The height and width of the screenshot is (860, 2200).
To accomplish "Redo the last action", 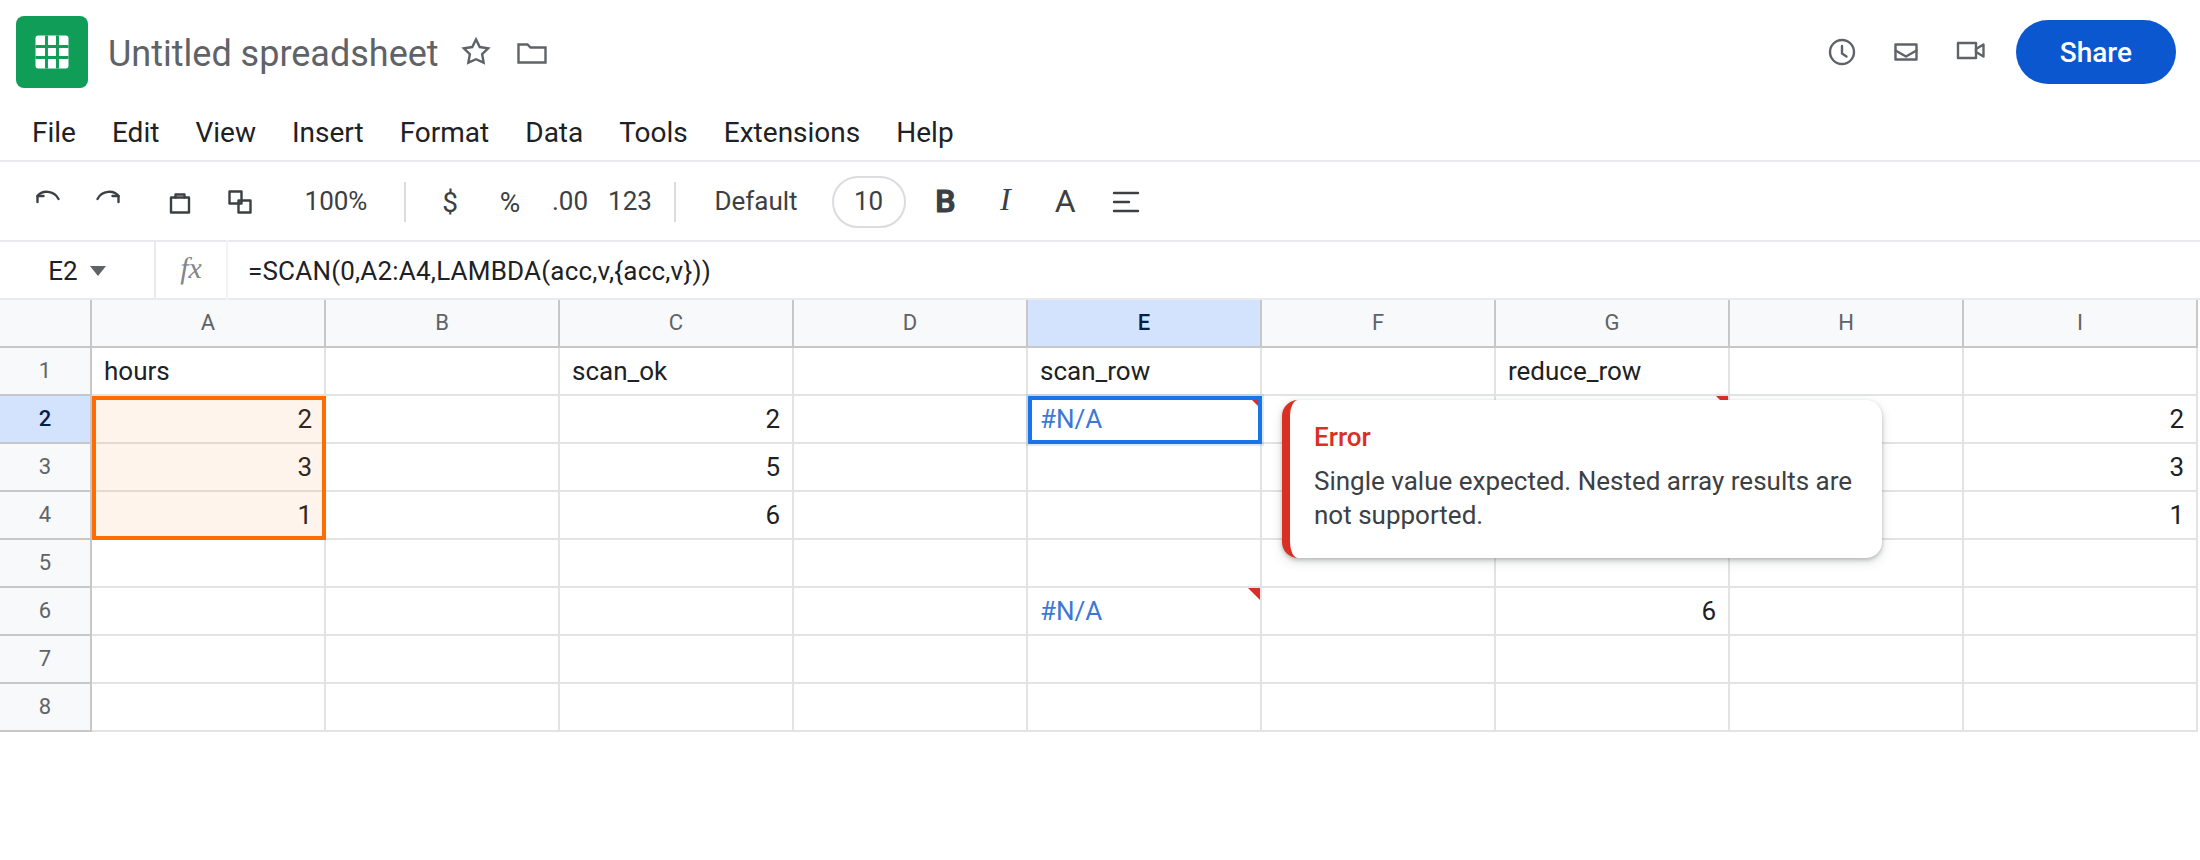I will point(108,201).
